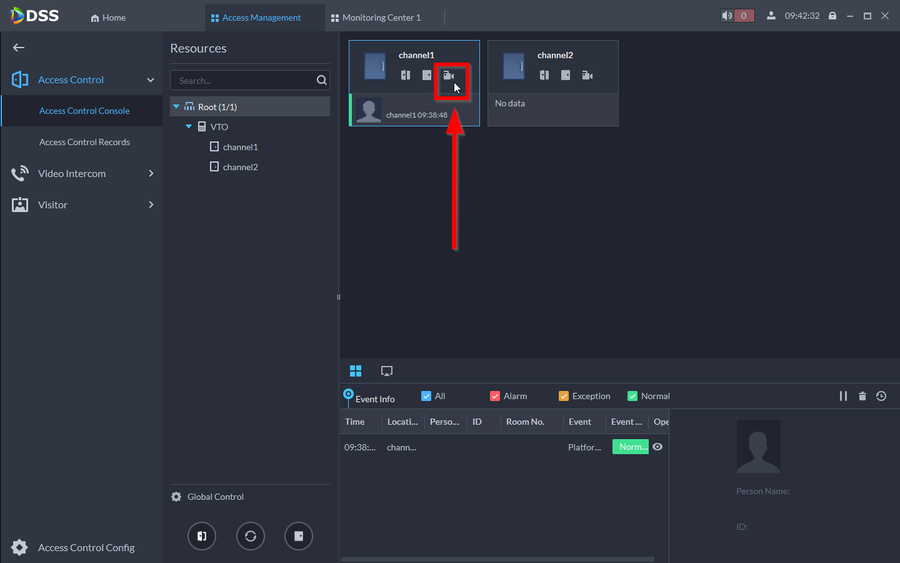
Task: Select channel2 in the resource tree
Action: (240, 167)
